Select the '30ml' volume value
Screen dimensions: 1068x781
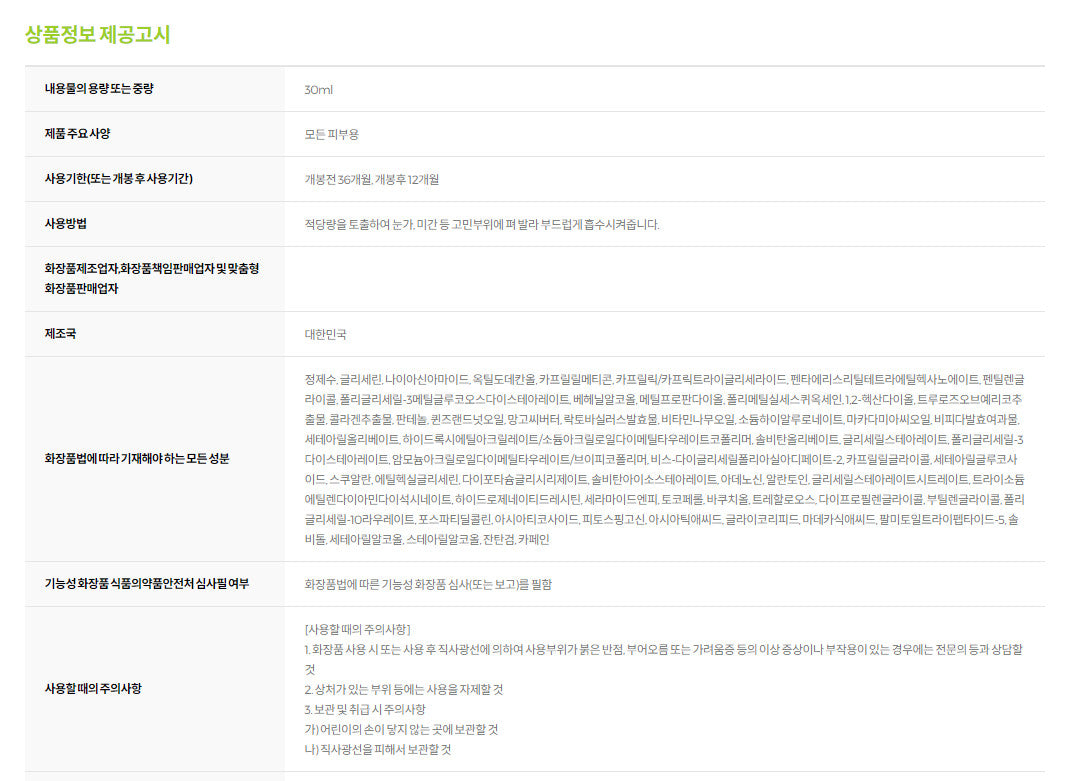[318, 90]
